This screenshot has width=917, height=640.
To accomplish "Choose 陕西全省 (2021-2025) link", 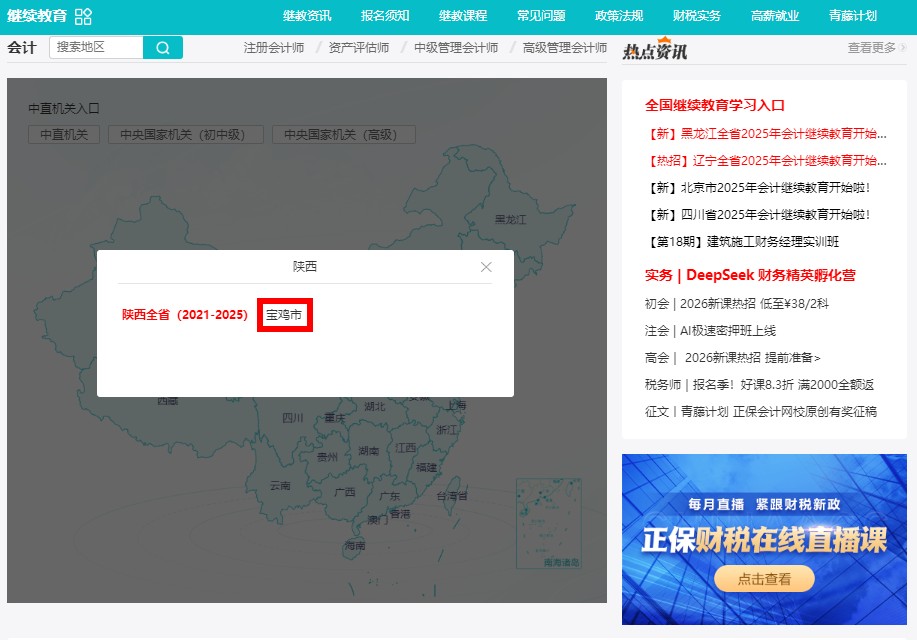I will coord(185,315).
